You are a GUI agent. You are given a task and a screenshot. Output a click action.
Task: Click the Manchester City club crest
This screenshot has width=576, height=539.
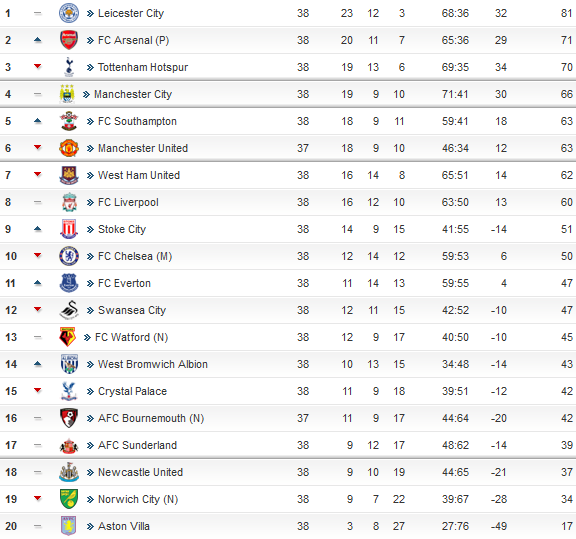click(67, 94)
